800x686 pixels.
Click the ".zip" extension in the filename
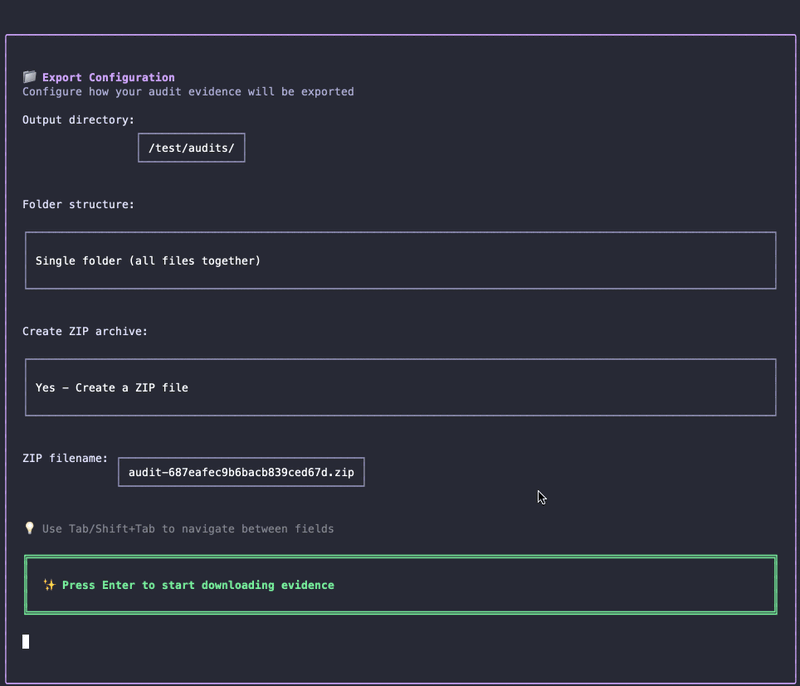(x=342, y=472)
